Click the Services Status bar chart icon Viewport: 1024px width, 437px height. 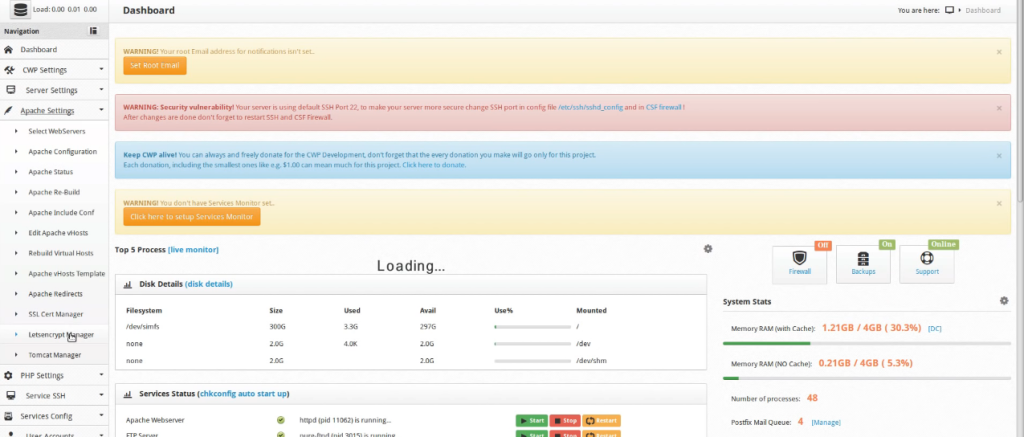[127, 394]
